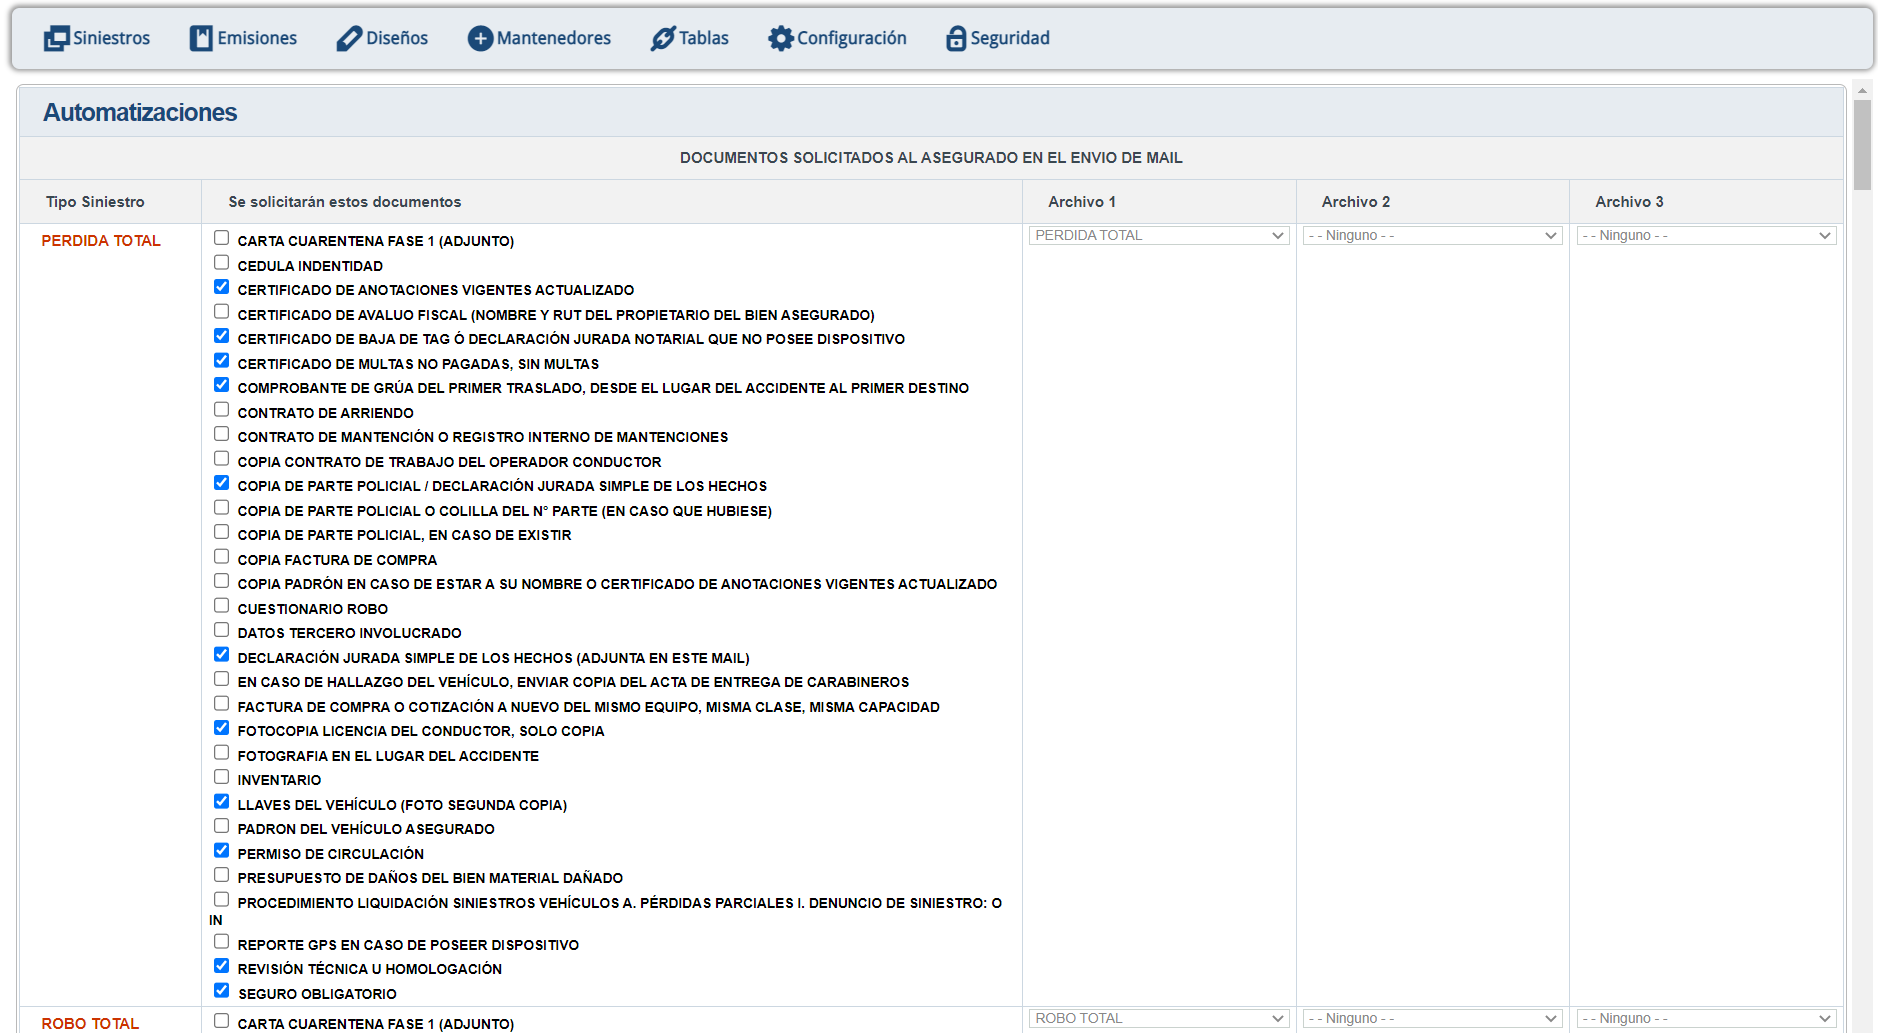Click the Emisiones clipboard icon
Screen dimensions: 1878x1033
pyautogui.click(x=201, y=39)
